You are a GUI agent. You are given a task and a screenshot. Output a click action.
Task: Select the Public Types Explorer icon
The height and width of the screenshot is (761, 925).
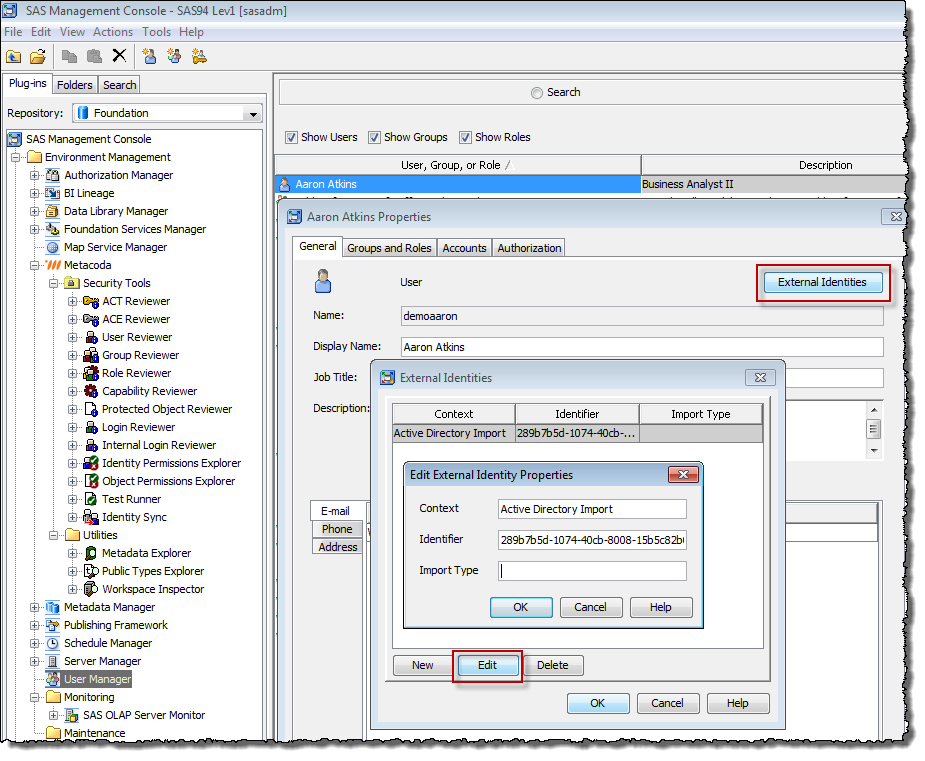91,571
